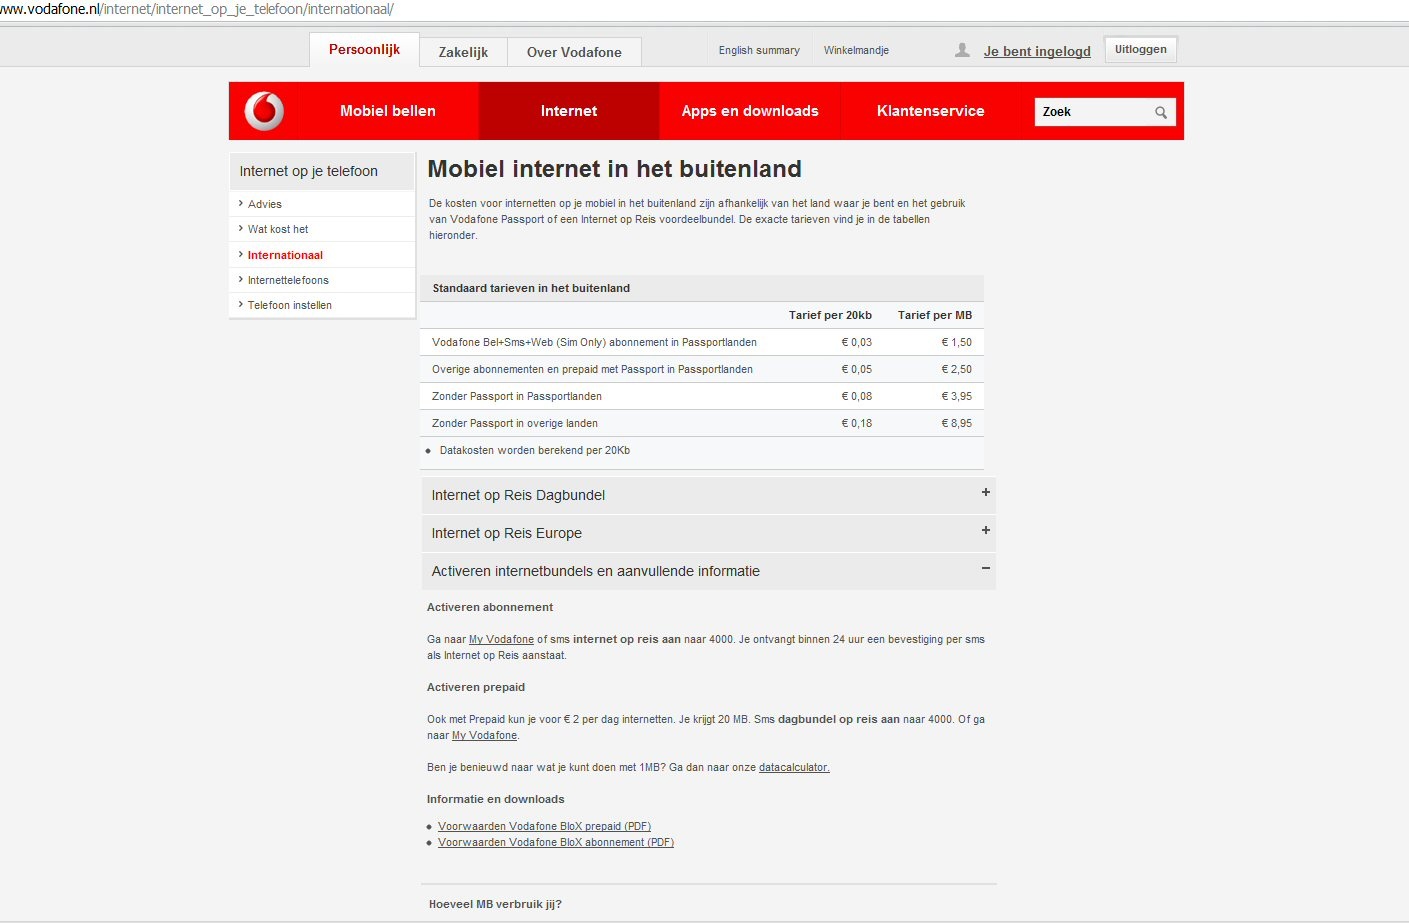Click the user profile icon
Image resolution: width=1409 pixels, height=923 pixels.
point(962,50)
